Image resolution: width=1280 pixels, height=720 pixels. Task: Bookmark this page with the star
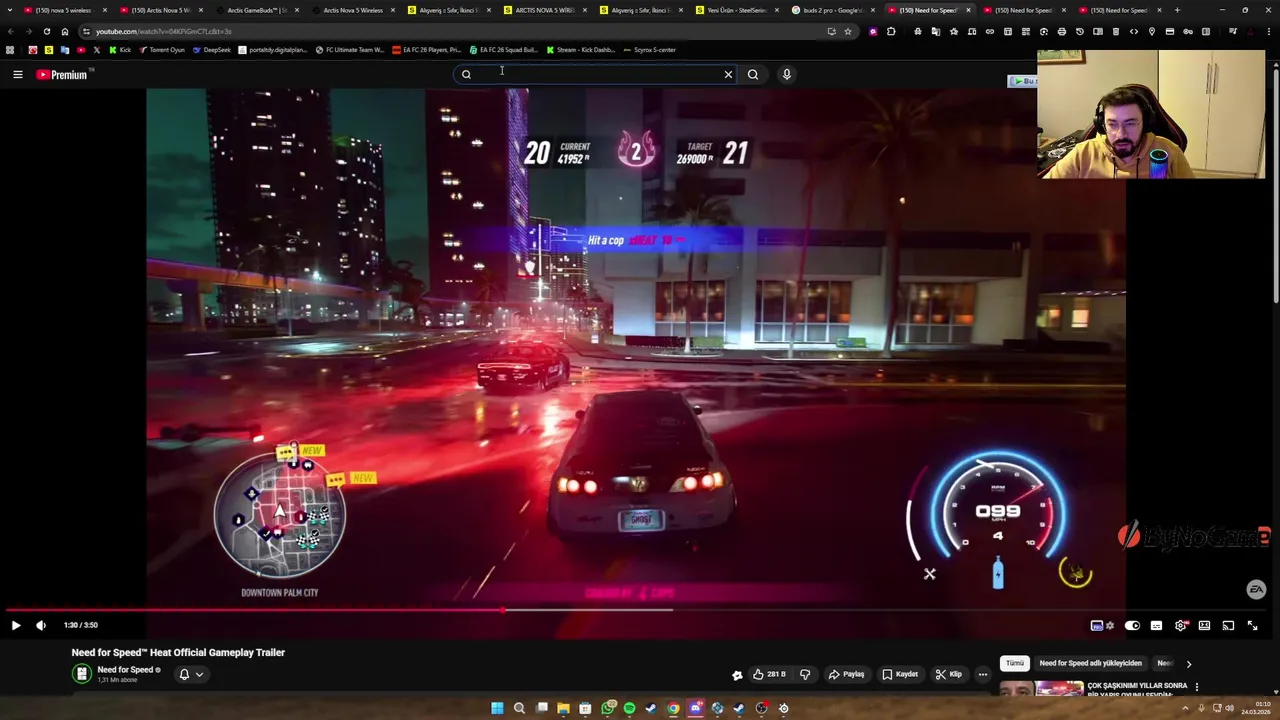click(848, 31)
